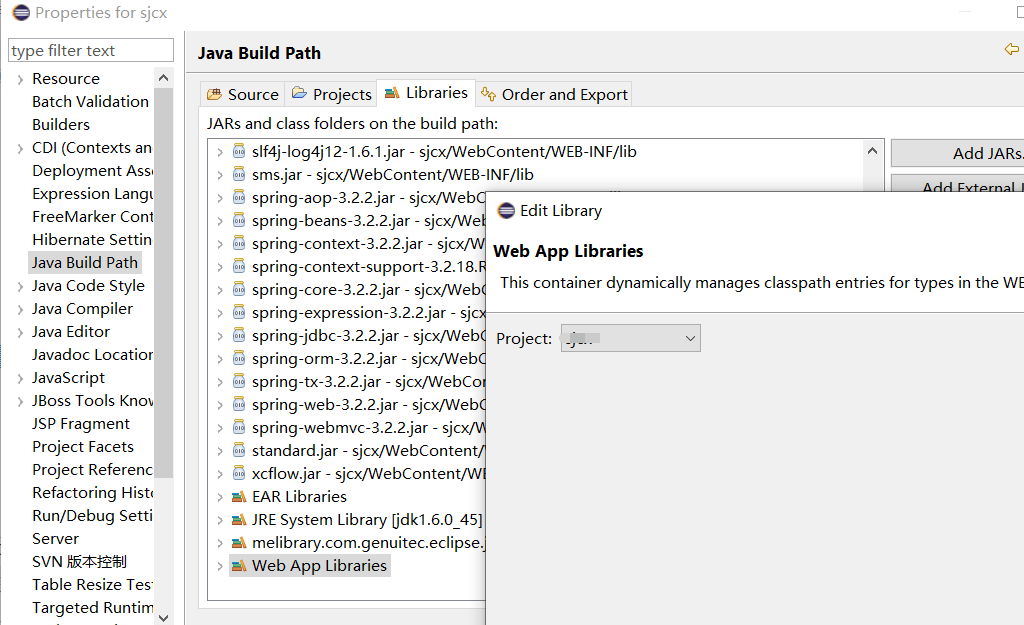The image size is (1024, 625).
Task: Select JSP Fragment in sidebar
Action: pos(81,424)
